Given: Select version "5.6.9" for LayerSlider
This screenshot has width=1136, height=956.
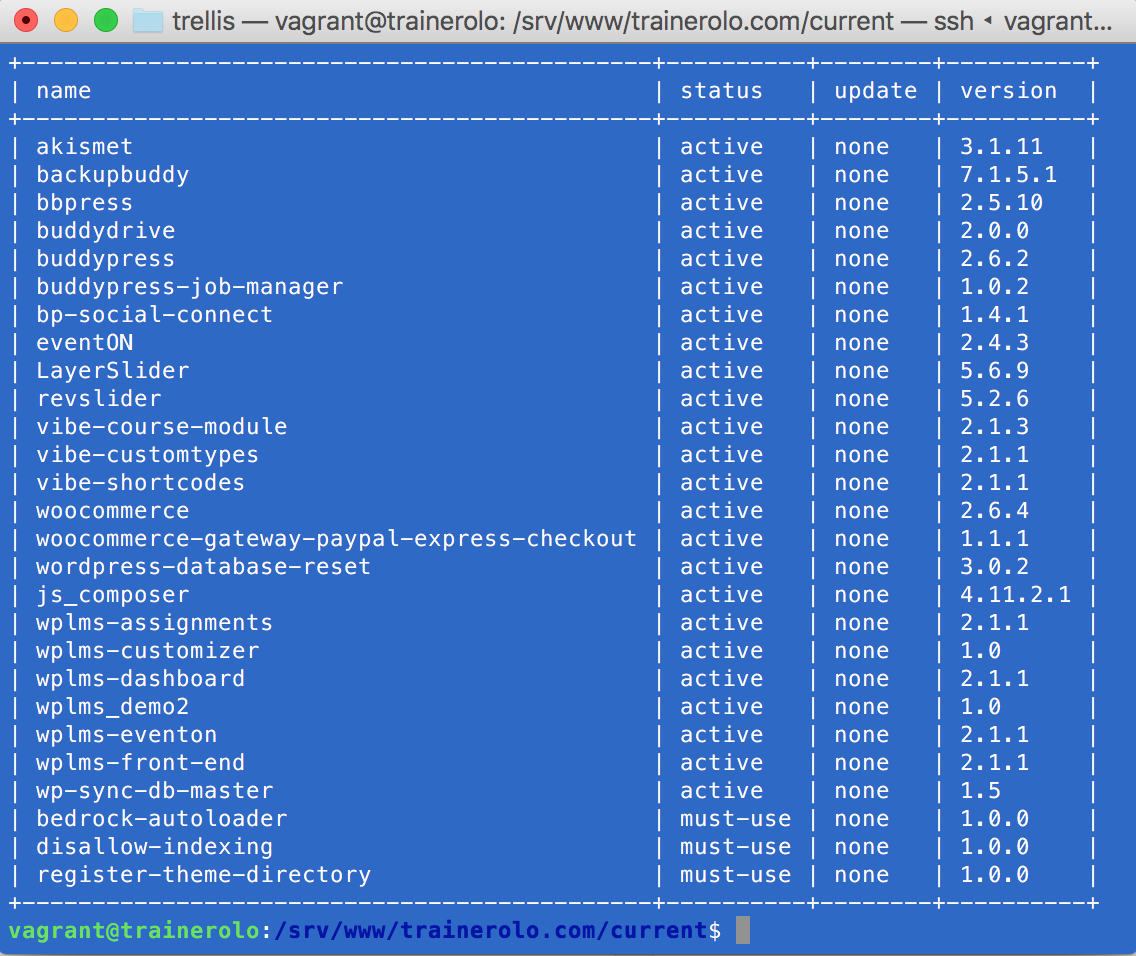Looking at the screenshot, I should [995, 371].
